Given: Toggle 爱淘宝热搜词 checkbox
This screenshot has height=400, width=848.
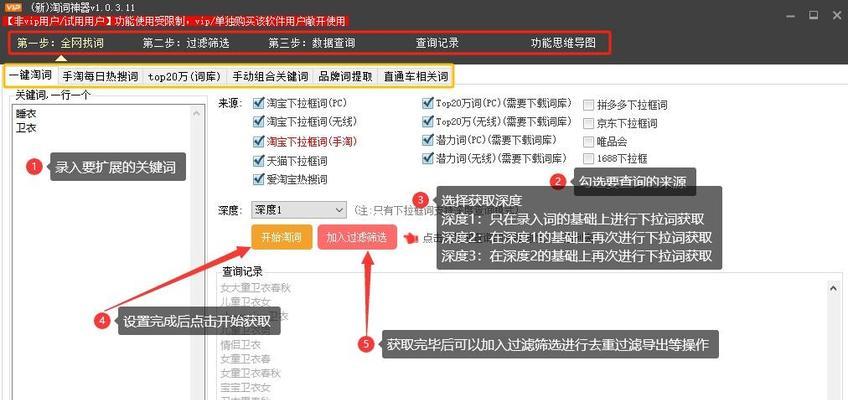Looking at the screenshot, I should point(258,179).
